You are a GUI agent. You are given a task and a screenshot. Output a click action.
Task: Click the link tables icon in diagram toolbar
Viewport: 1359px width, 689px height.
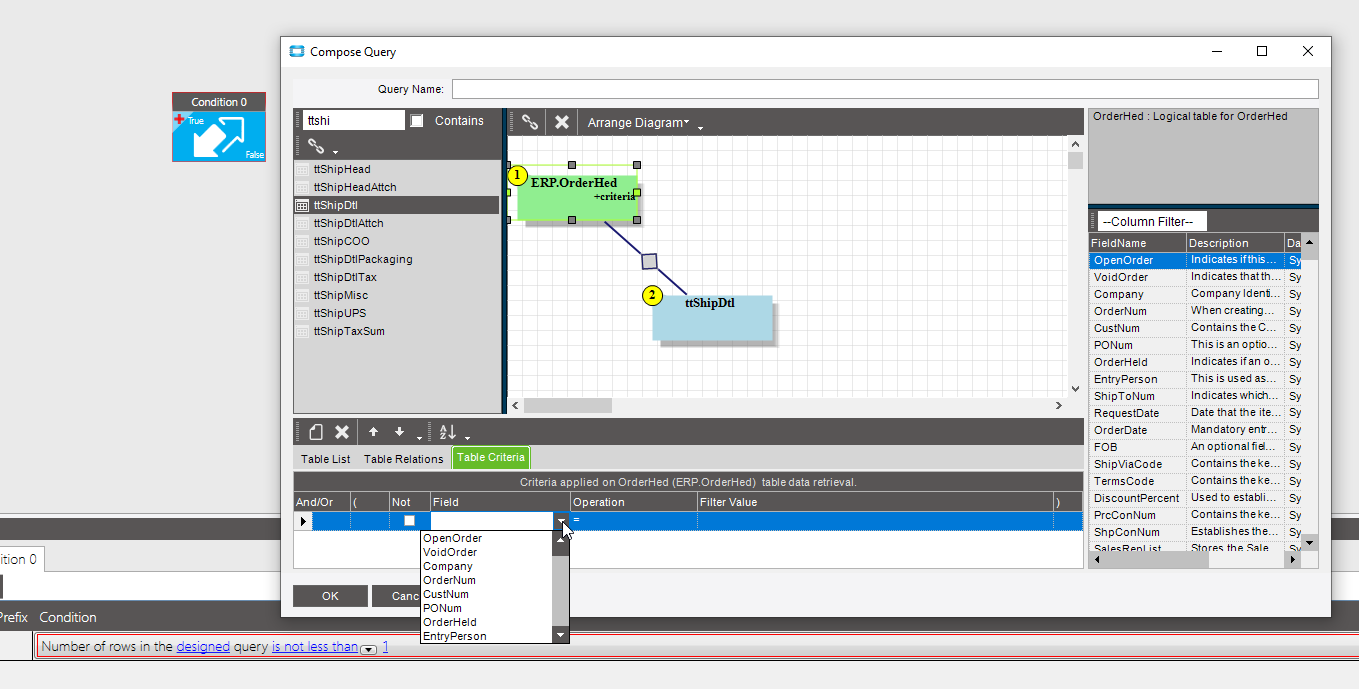(530, 122)
